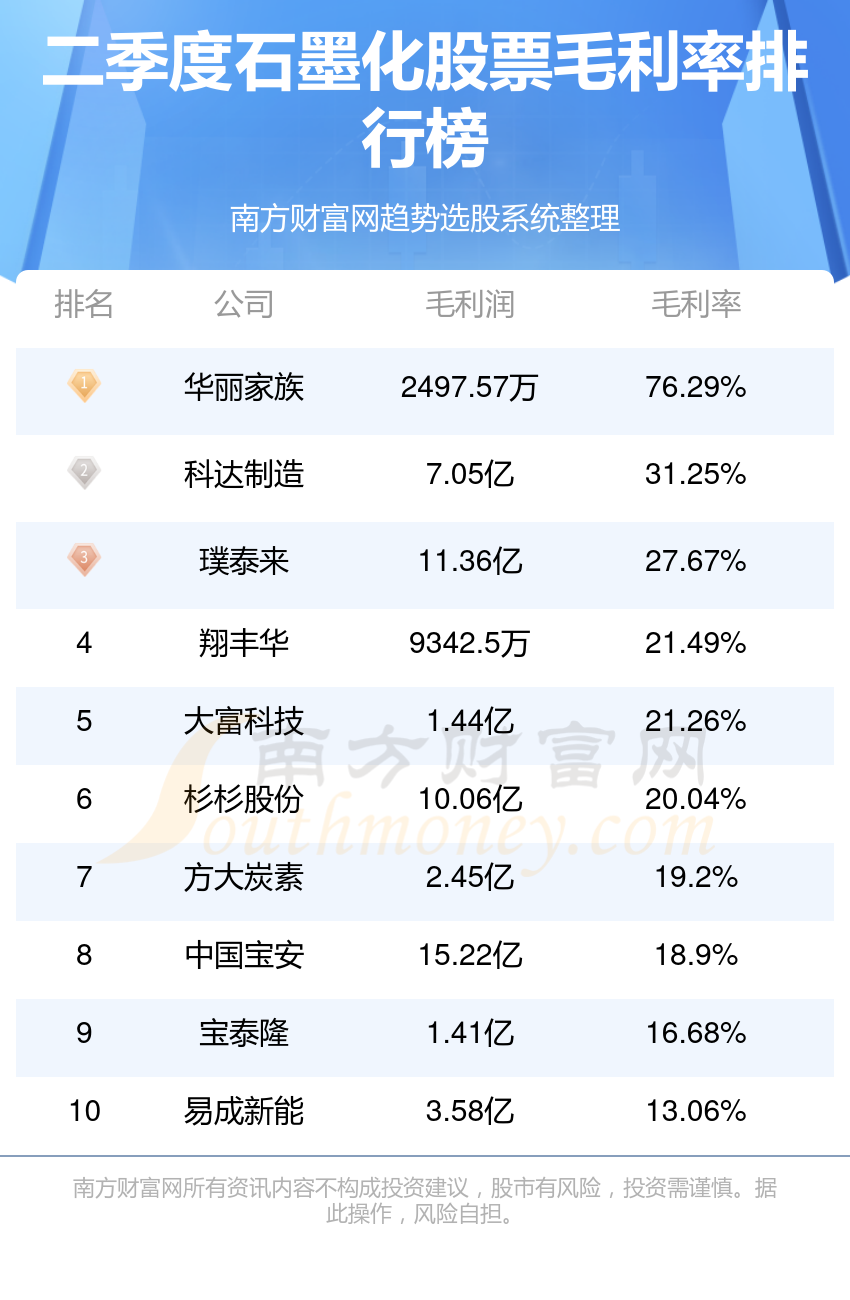
Task: Open company 科达制造 entry
Action: [x=243, y=474]
